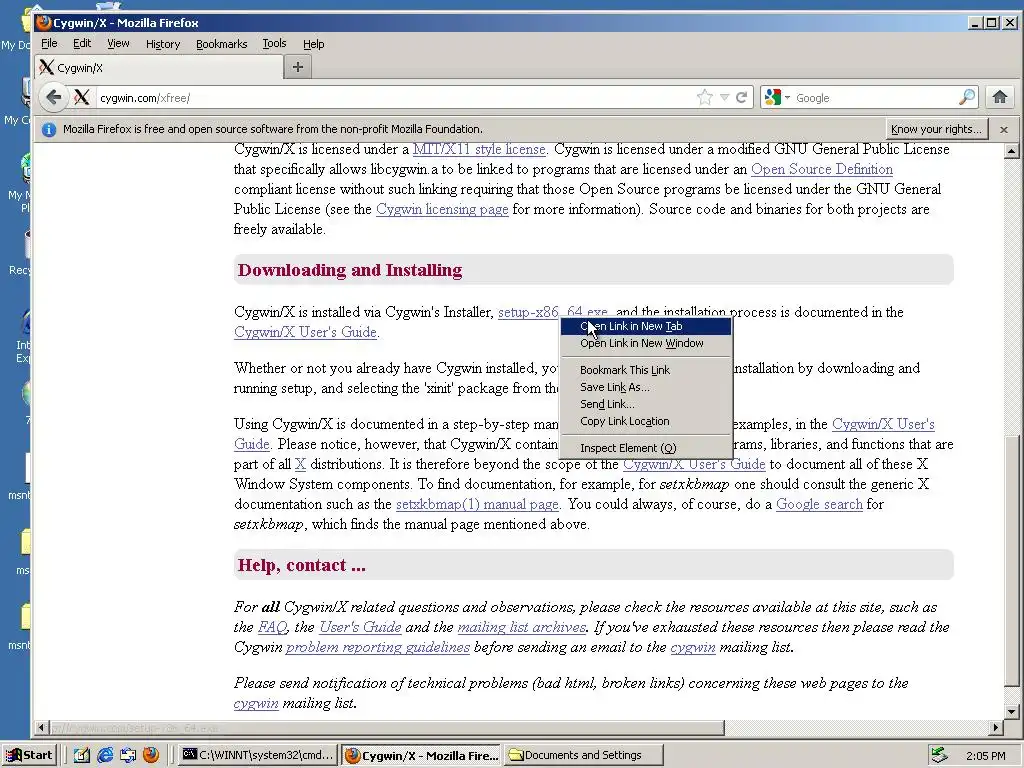
Task: Choose Open Link in New Window
Action: pyautogui.click(x=646, y=343)
